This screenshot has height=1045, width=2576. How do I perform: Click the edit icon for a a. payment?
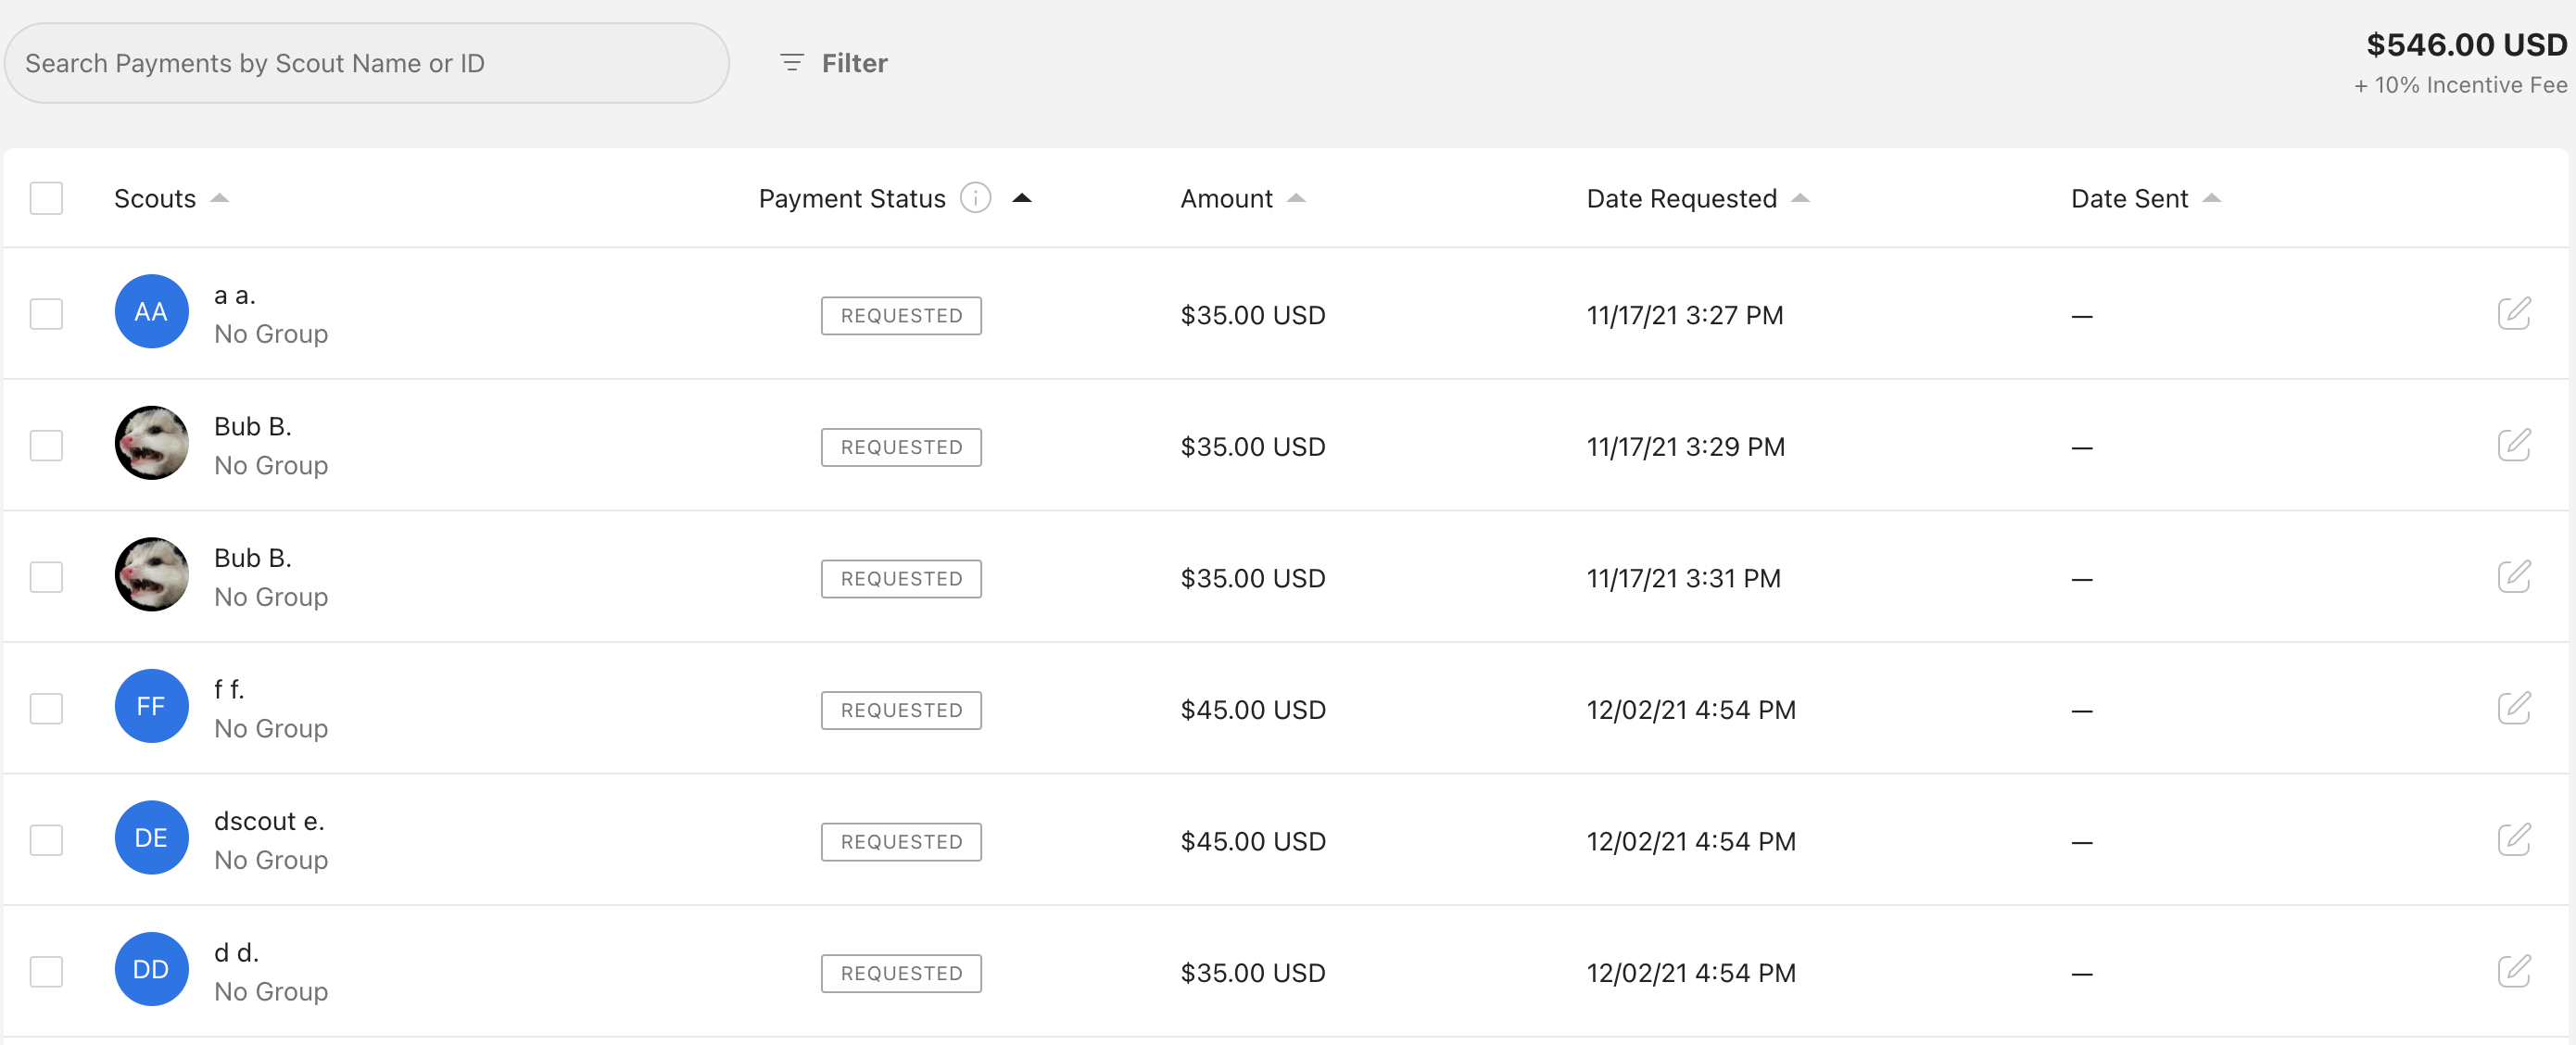2514,313
